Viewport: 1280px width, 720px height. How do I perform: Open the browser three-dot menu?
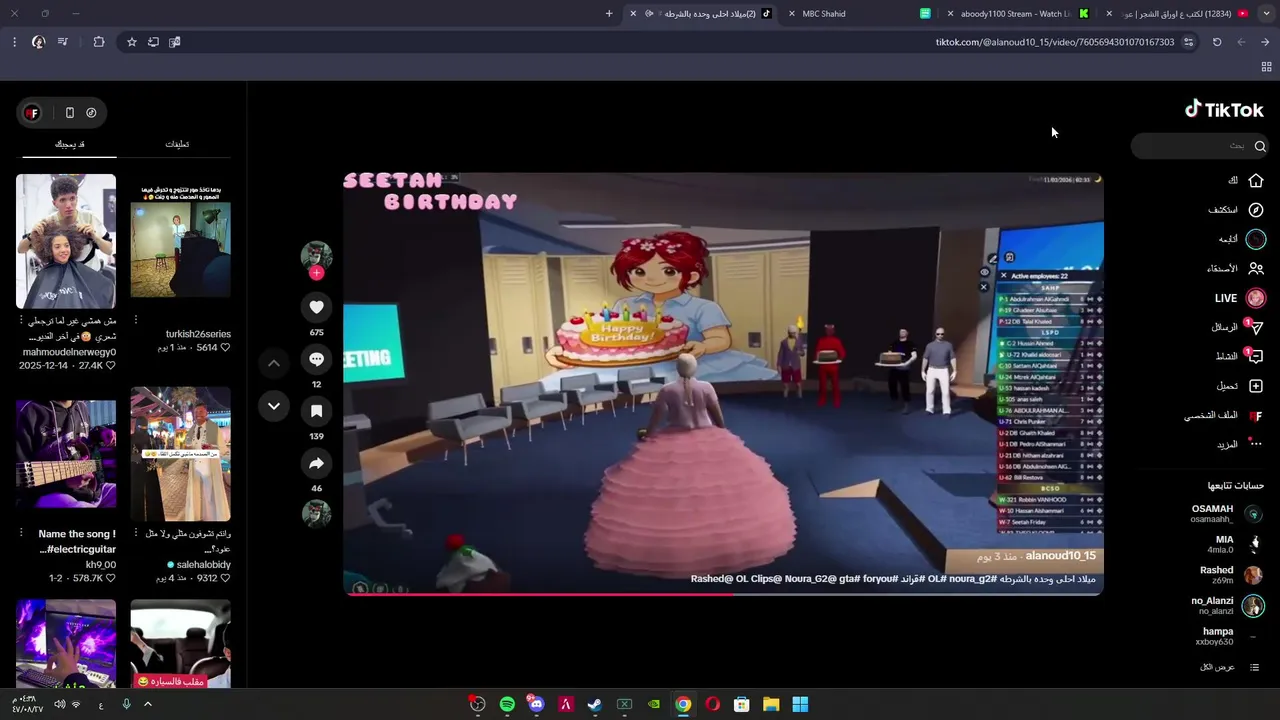tap(14, 42)
